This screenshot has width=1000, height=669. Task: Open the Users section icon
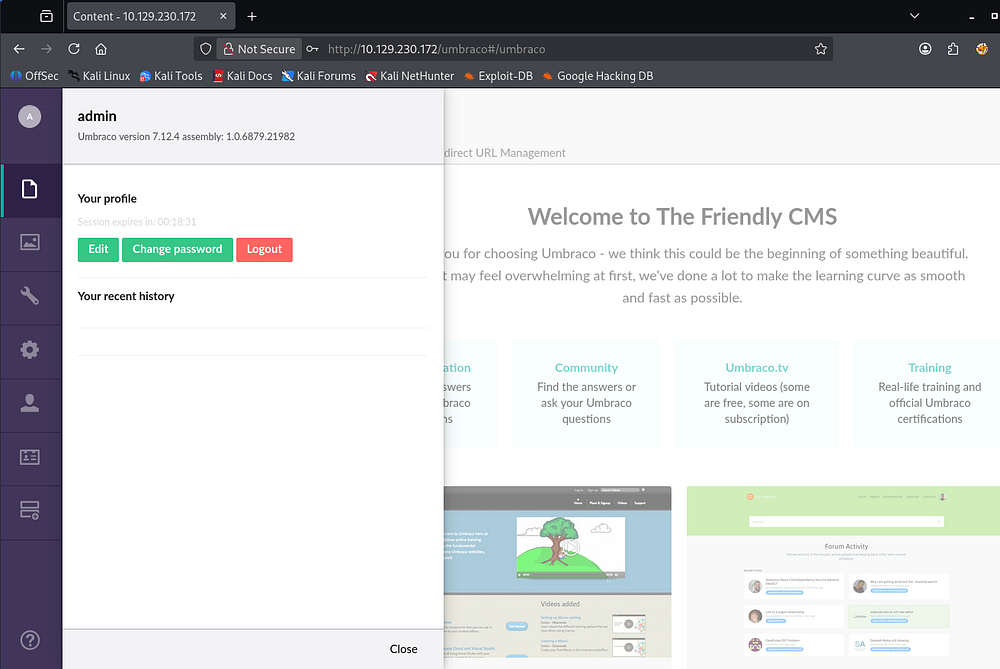(30, 403)
